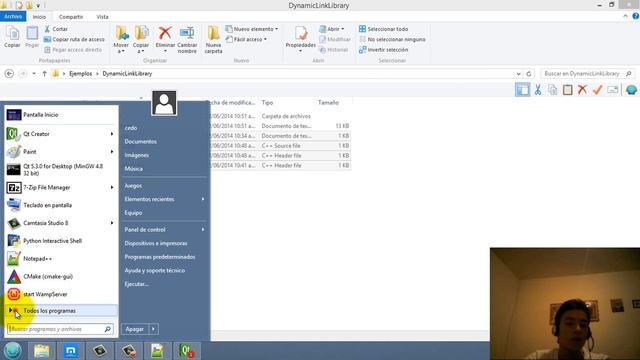Click Todos los programas
The image size is (640, 360).
[61, 311]
